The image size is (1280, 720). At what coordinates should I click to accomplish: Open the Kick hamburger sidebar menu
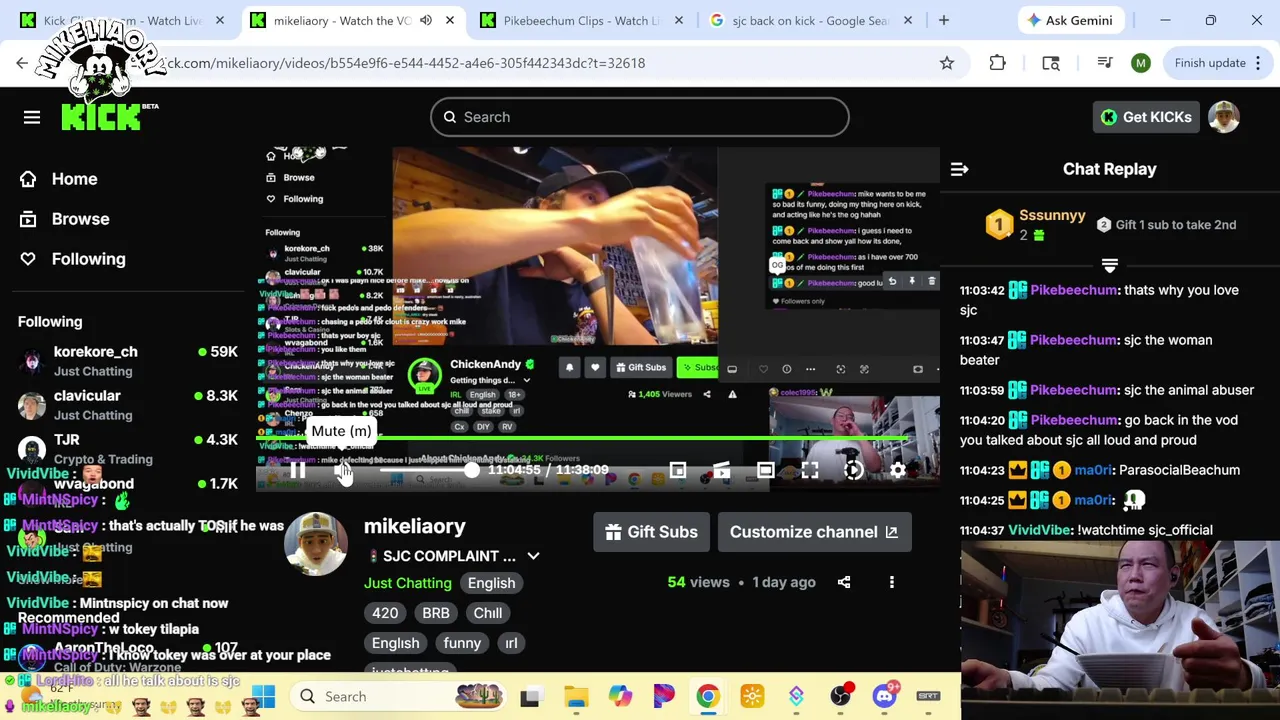point(32,118)
